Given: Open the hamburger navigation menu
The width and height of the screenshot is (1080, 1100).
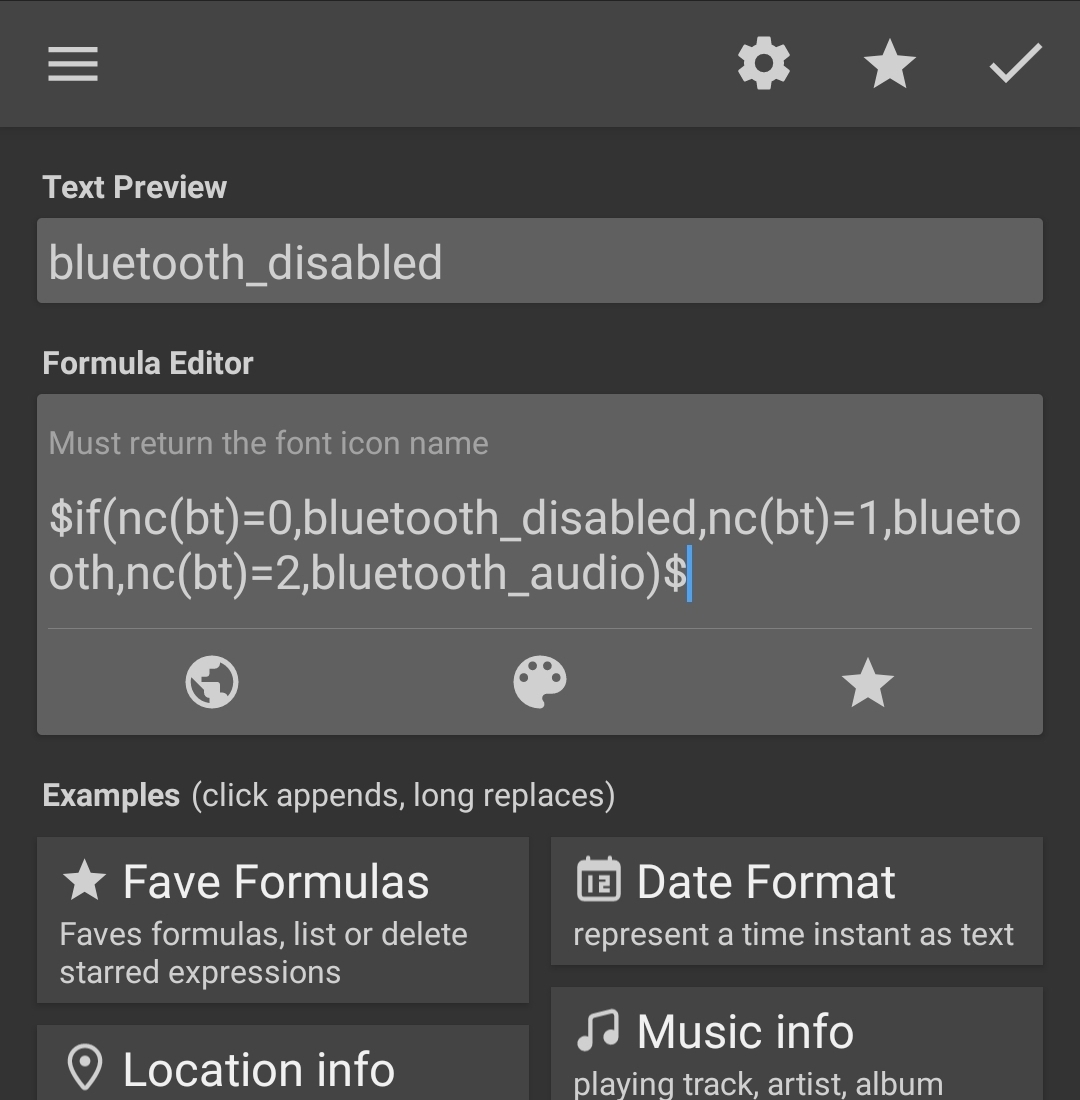Looking at the screenshot, I should click(x=73, y=64).
